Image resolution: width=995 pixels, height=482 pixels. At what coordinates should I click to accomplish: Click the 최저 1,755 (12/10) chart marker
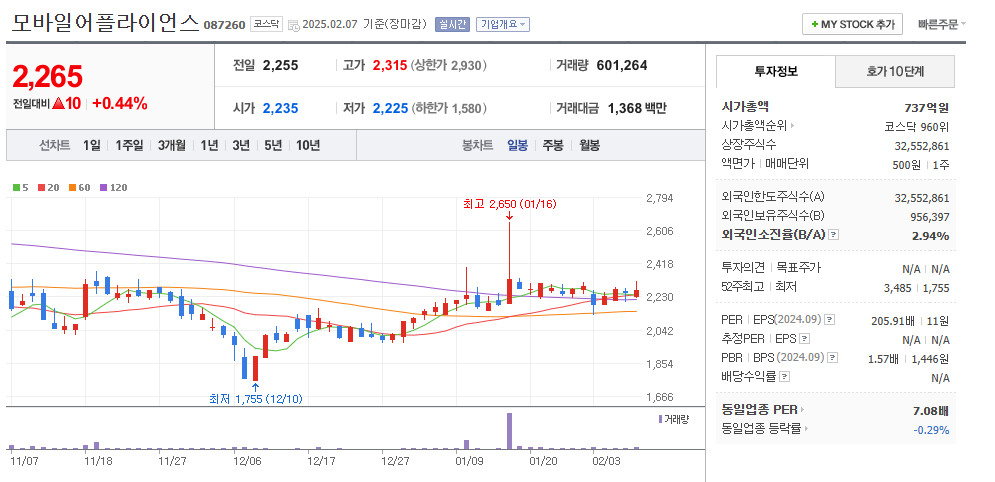pos(256,399)
